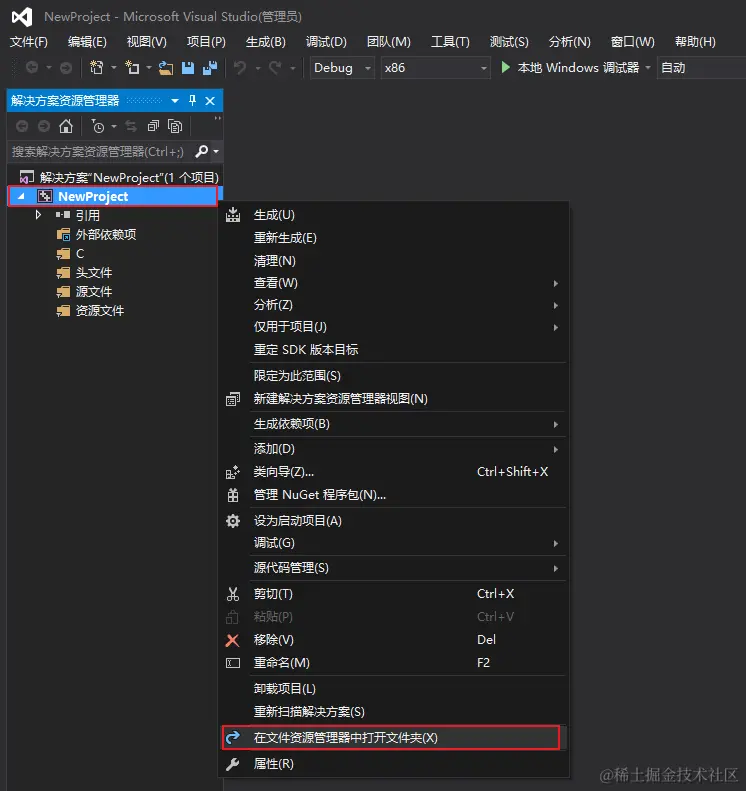
Task: Open the Debug configuration dropdown
Action: click(x=342, y=68)
